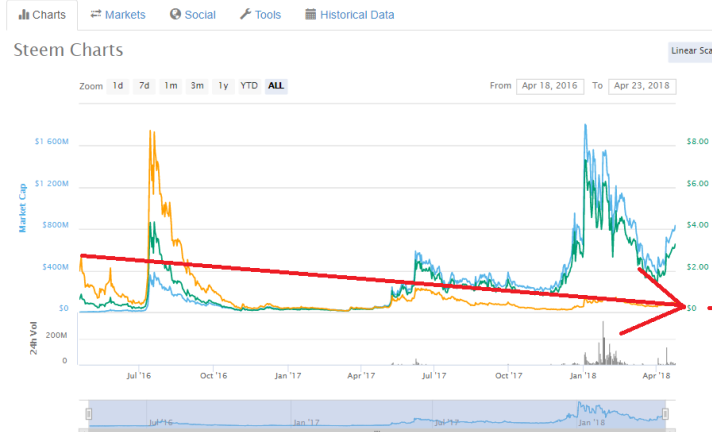Click the 200M volume axis value

56,335
